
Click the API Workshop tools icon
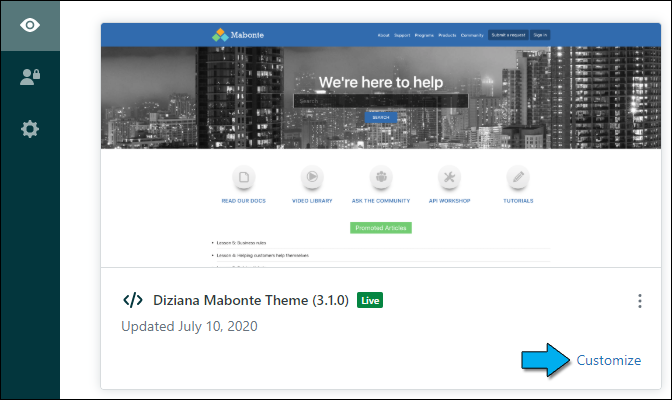click(449, 177)
